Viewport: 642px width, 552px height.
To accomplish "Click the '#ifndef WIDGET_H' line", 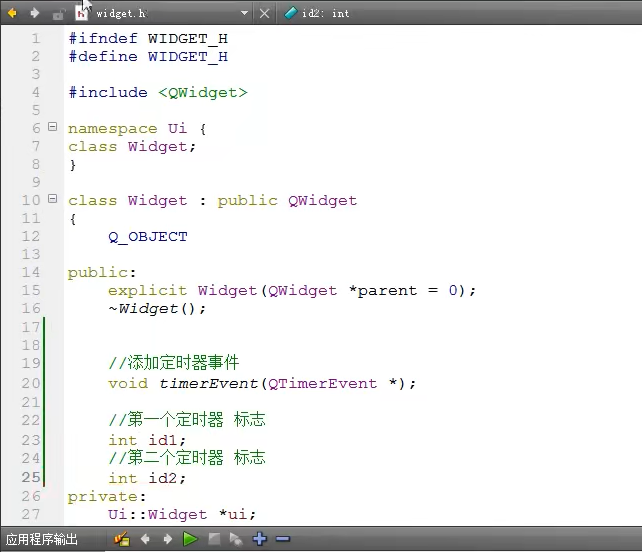I will pyautogui.click(x=148, y=38).
